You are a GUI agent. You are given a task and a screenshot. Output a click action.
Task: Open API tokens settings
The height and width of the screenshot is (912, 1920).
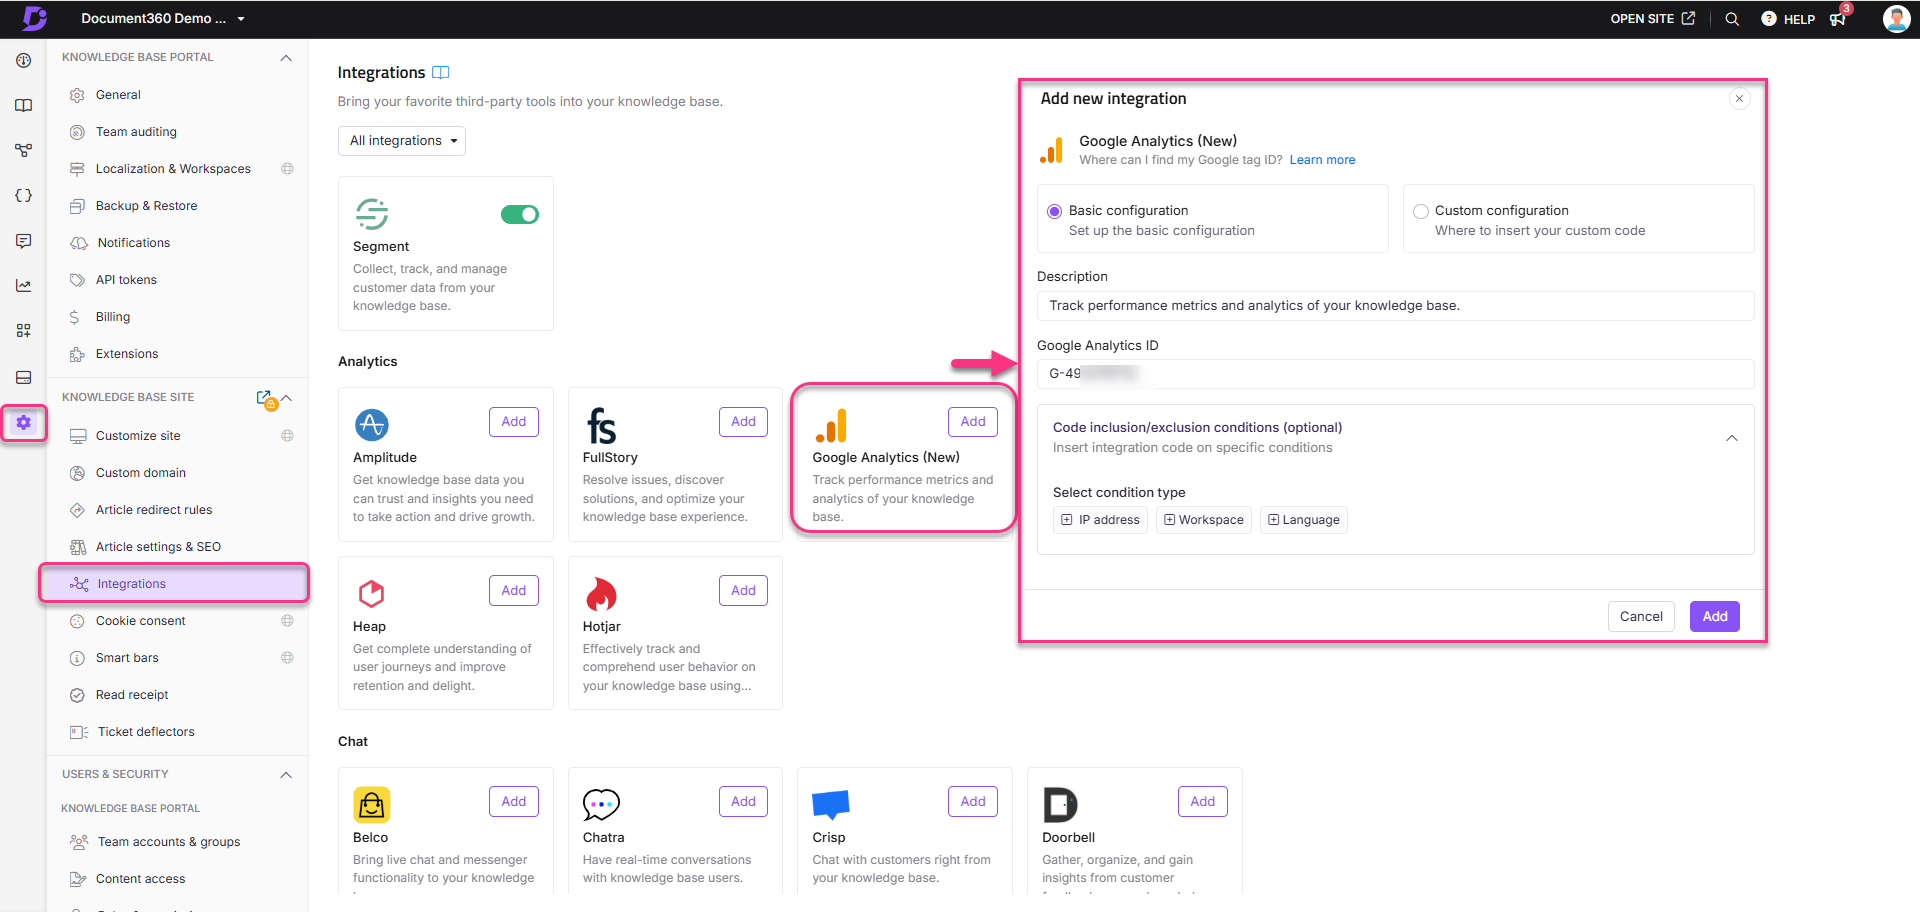pos(176,280)
